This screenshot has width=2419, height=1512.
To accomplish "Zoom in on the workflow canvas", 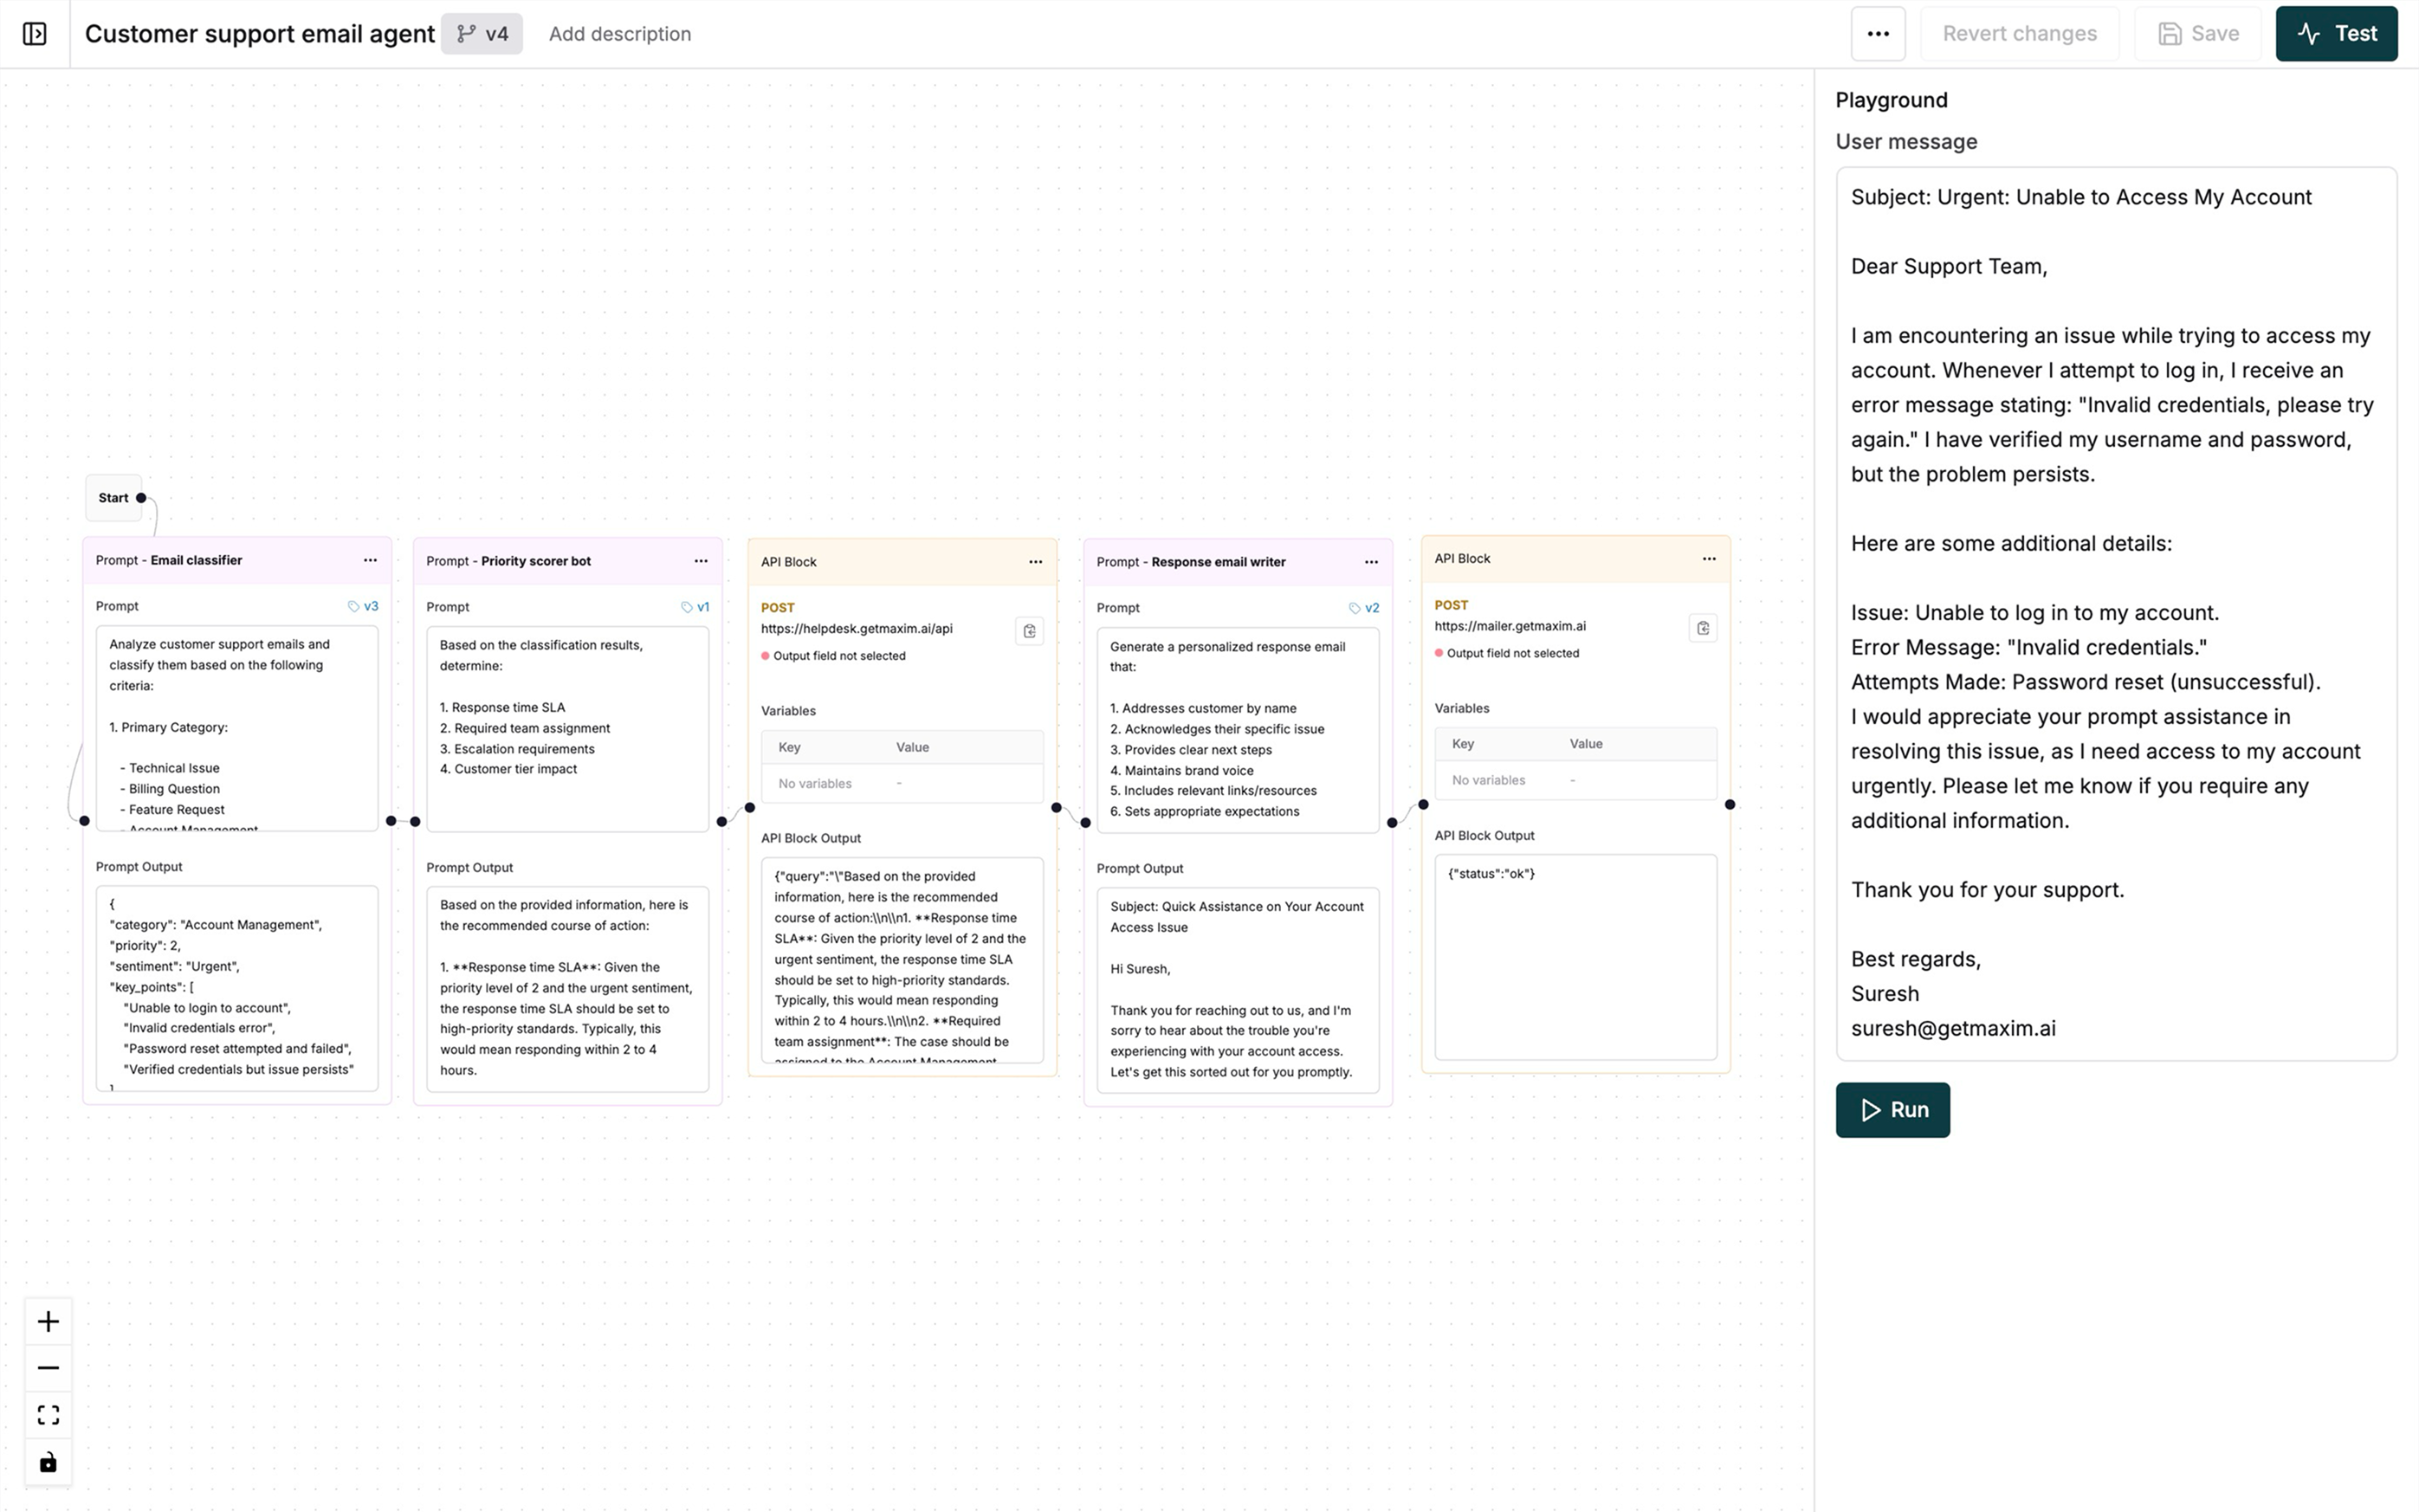I will point(48,1321).
